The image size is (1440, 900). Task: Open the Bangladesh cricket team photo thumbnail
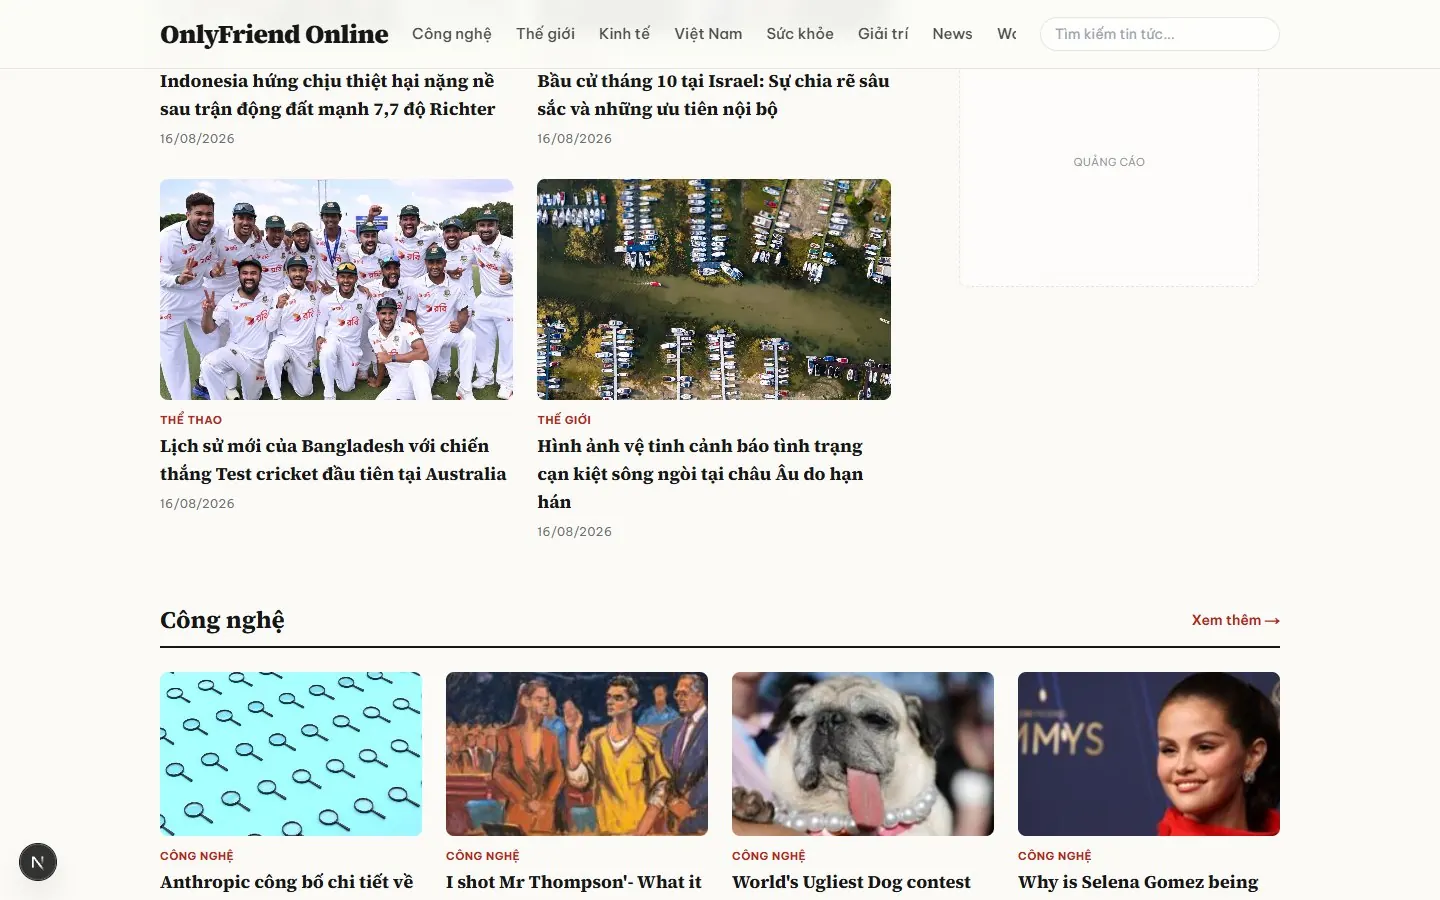tap(336, 290)
